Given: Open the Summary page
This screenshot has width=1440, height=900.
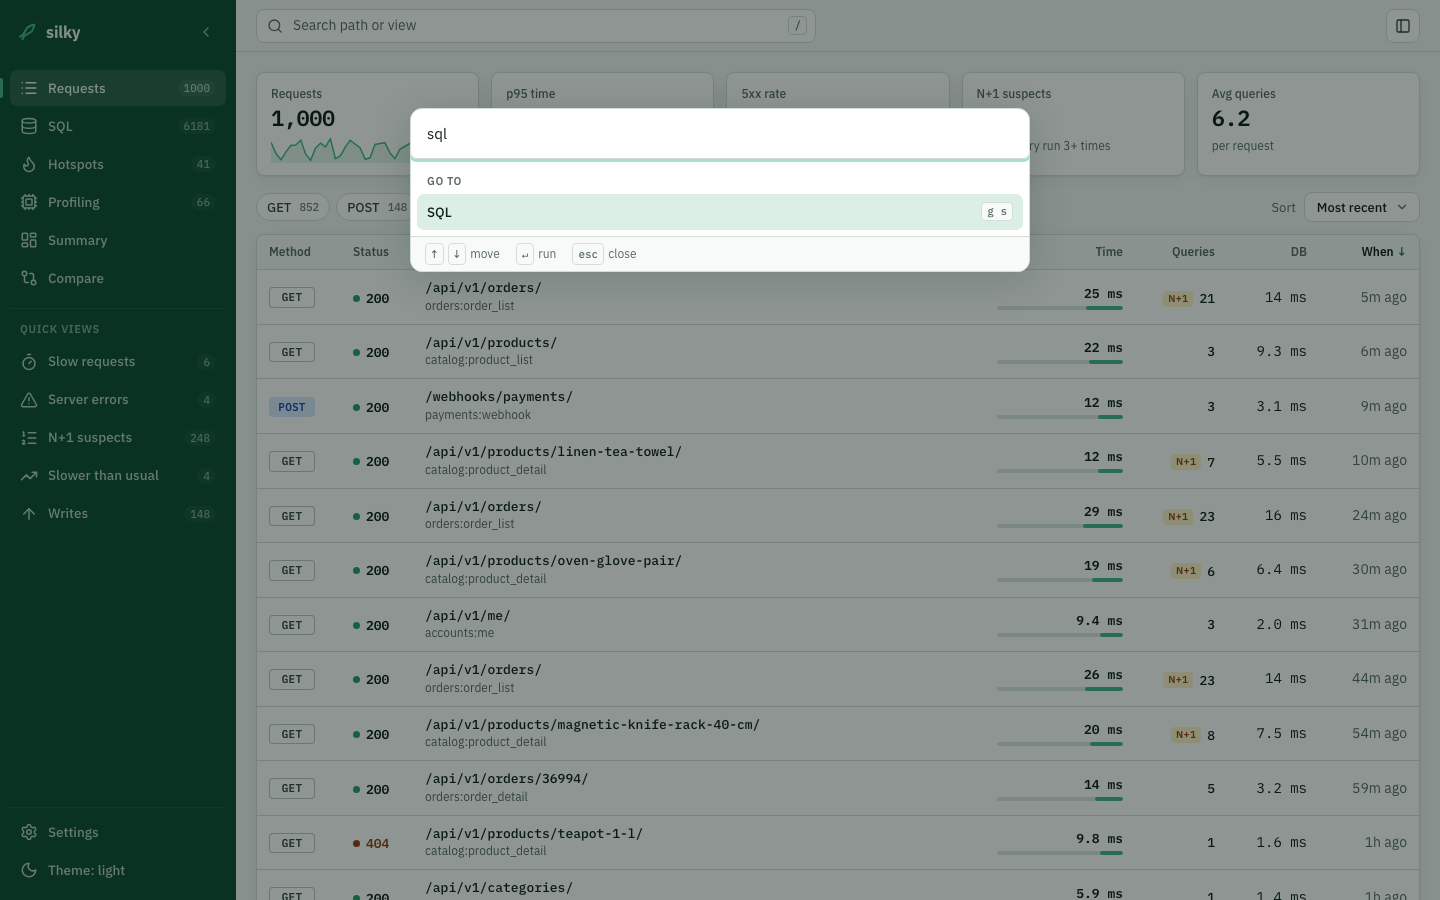Looking at the screenshot, I should 118,240.
